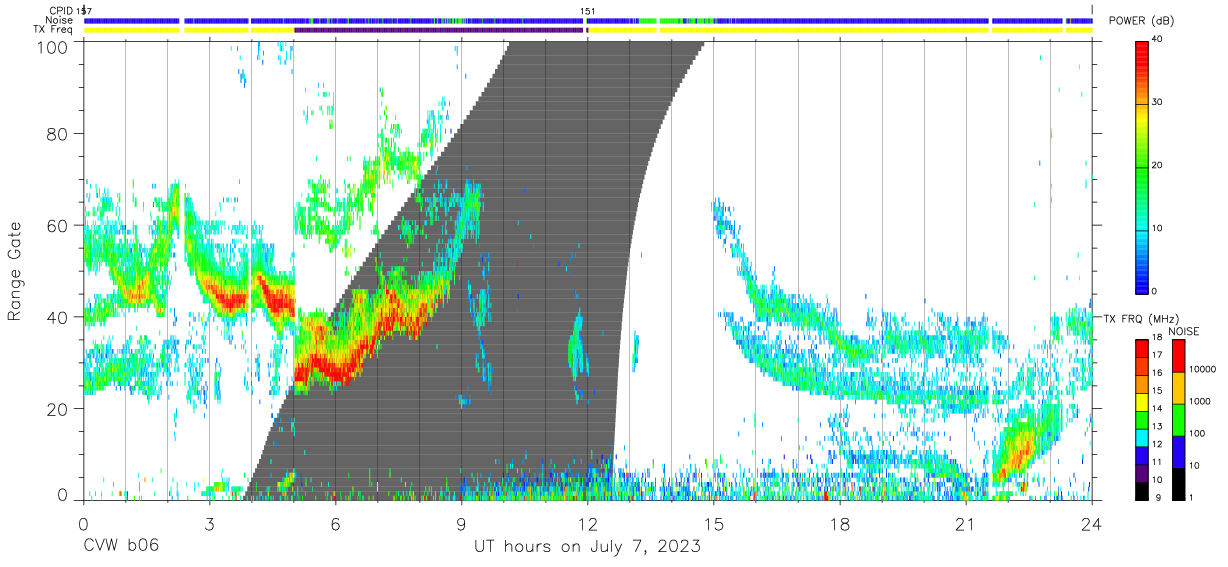Screen dimensions: 1228x567
Task: Click the y-axis tick label '100'
Action: 53,47
